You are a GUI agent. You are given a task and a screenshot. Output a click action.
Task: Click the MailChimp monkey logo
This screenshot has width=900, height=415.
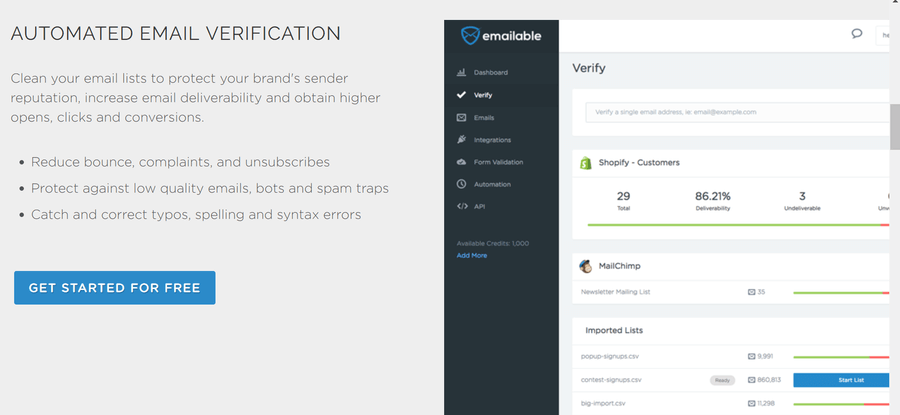point(585,266)
